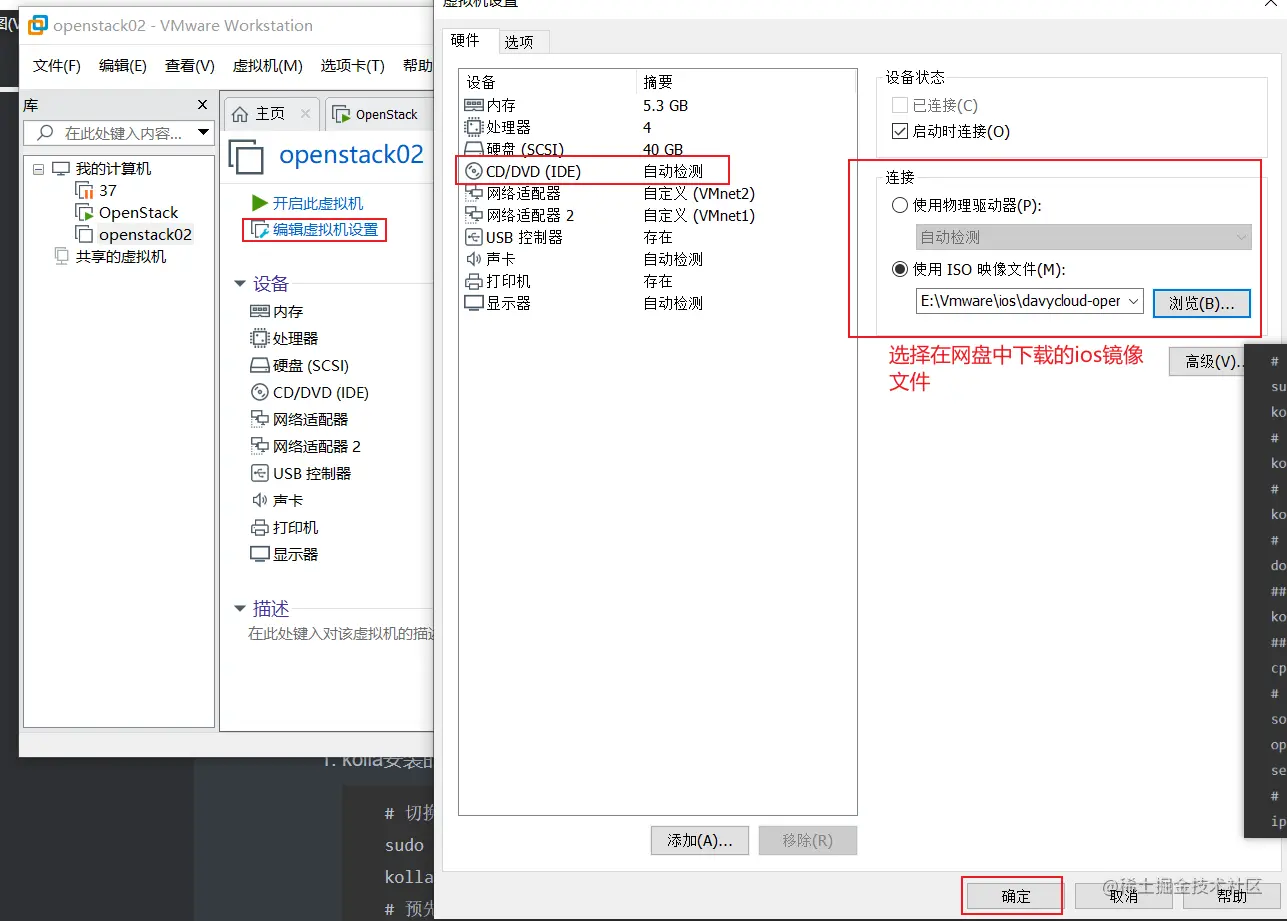Click 5.3 GB memory summary value
1287x921 pixels.
coord(665,105)
